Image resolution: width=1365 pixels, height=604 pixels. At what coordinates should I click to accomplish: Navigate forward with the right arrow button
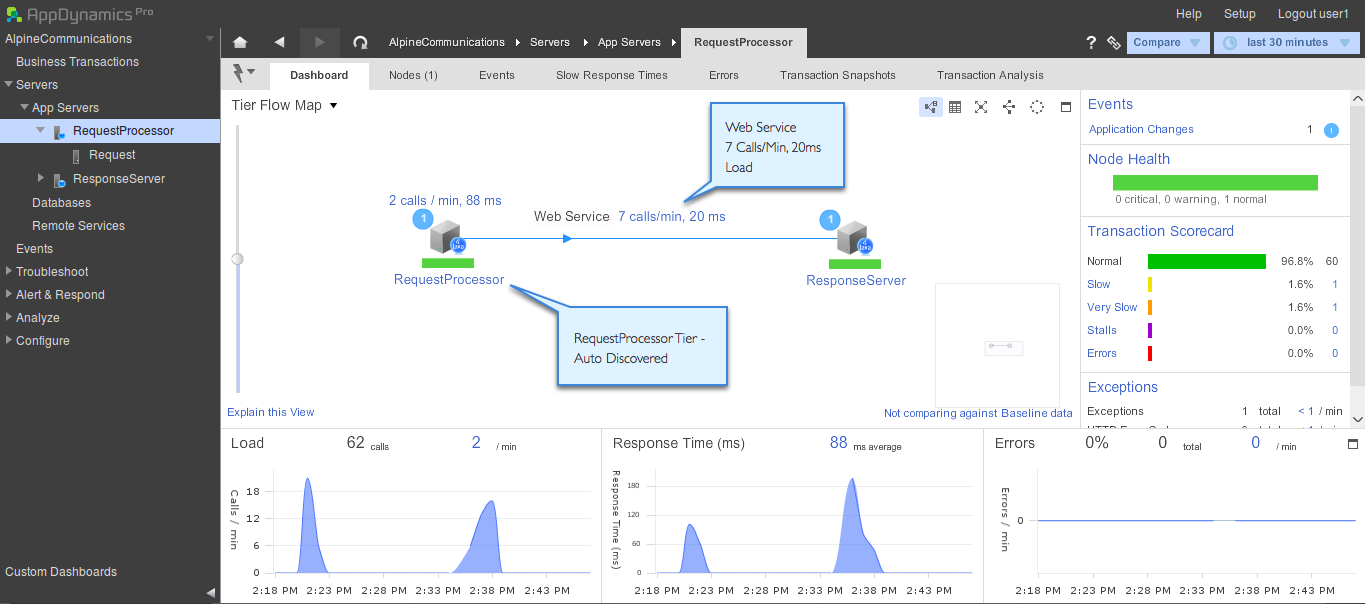point(319,43)
